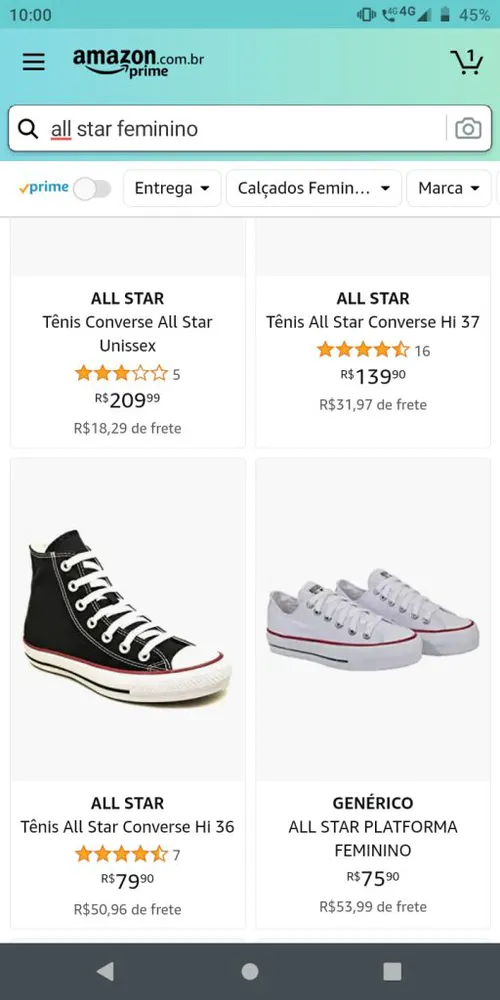The width and height of the screenshot is (500, 1000).
Task: Open camera image search
Action: pos(468,129)
